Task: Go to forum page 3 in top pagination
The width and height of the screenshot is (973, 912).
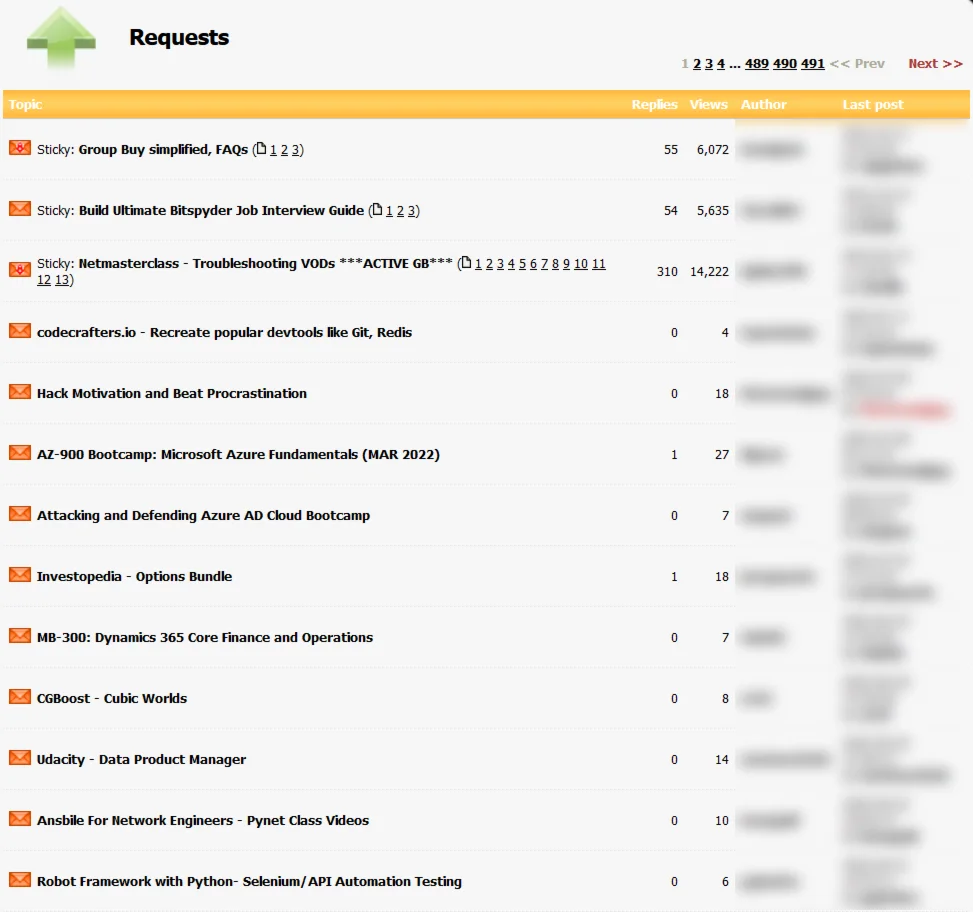Action: 709,64
